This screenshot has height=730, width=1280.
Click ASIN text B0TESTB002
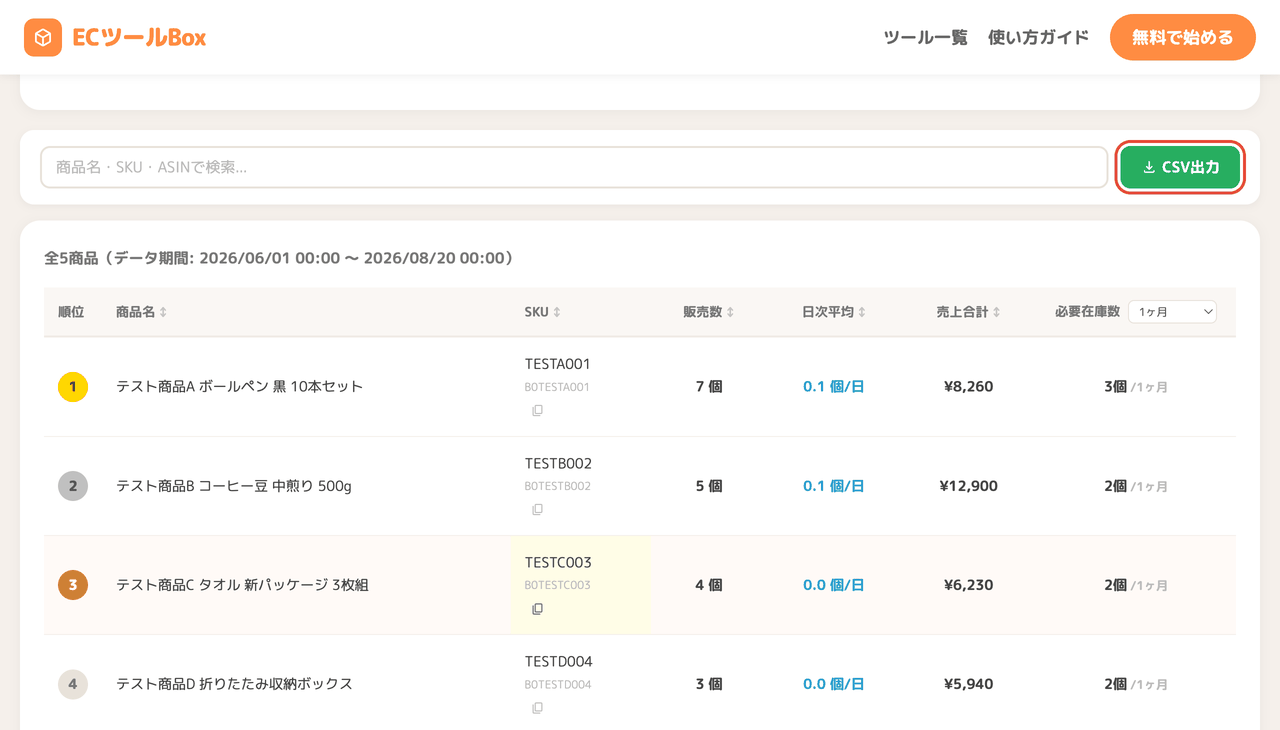pos(557,486)
